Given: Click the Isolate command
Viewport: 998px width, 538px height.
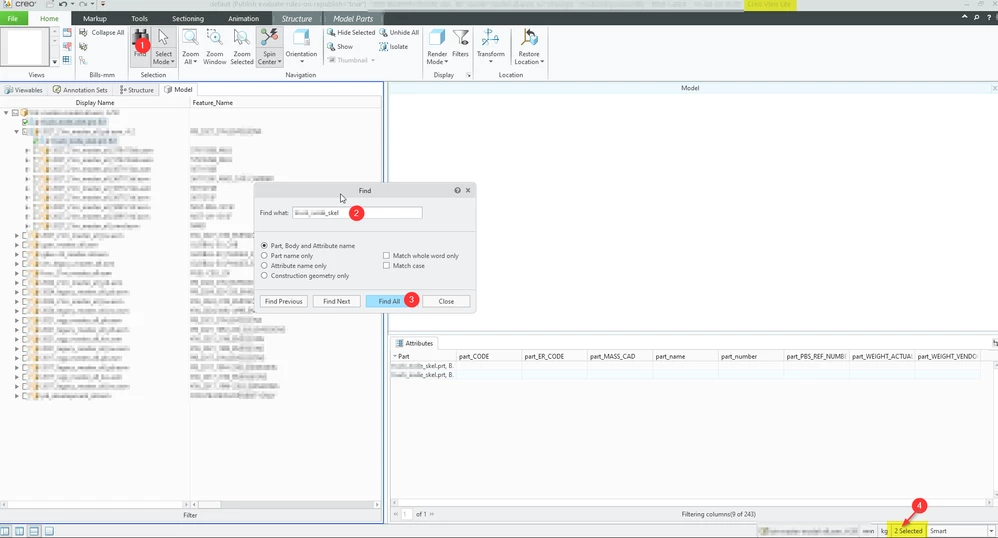Looking at the screenshot, I should click(x=393, y=46).
